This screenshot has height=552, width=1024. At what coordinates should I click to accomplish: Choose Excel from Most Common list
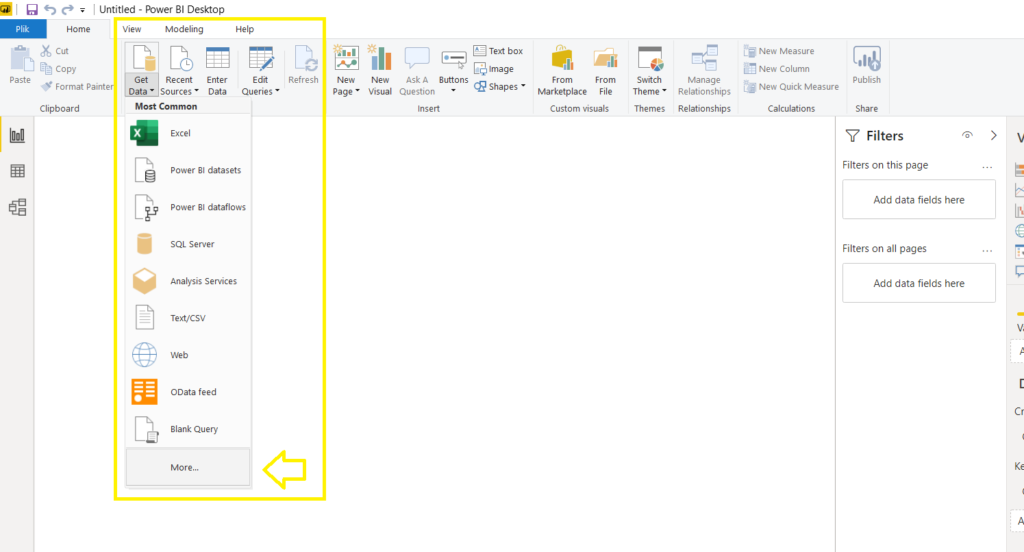coord(188,133)
